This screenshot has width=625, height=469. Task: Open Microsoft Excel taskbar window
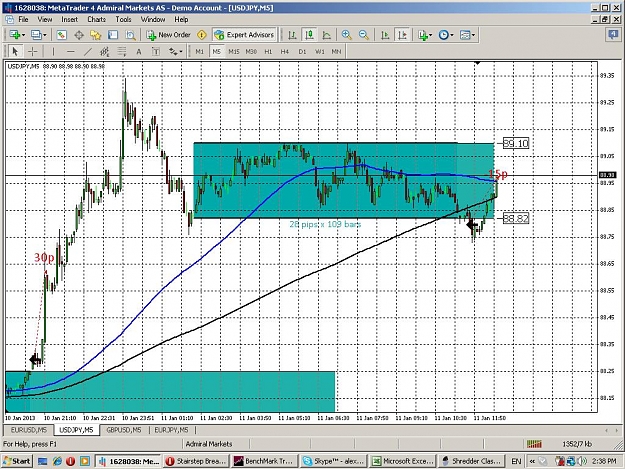click(x=401, y=461)
